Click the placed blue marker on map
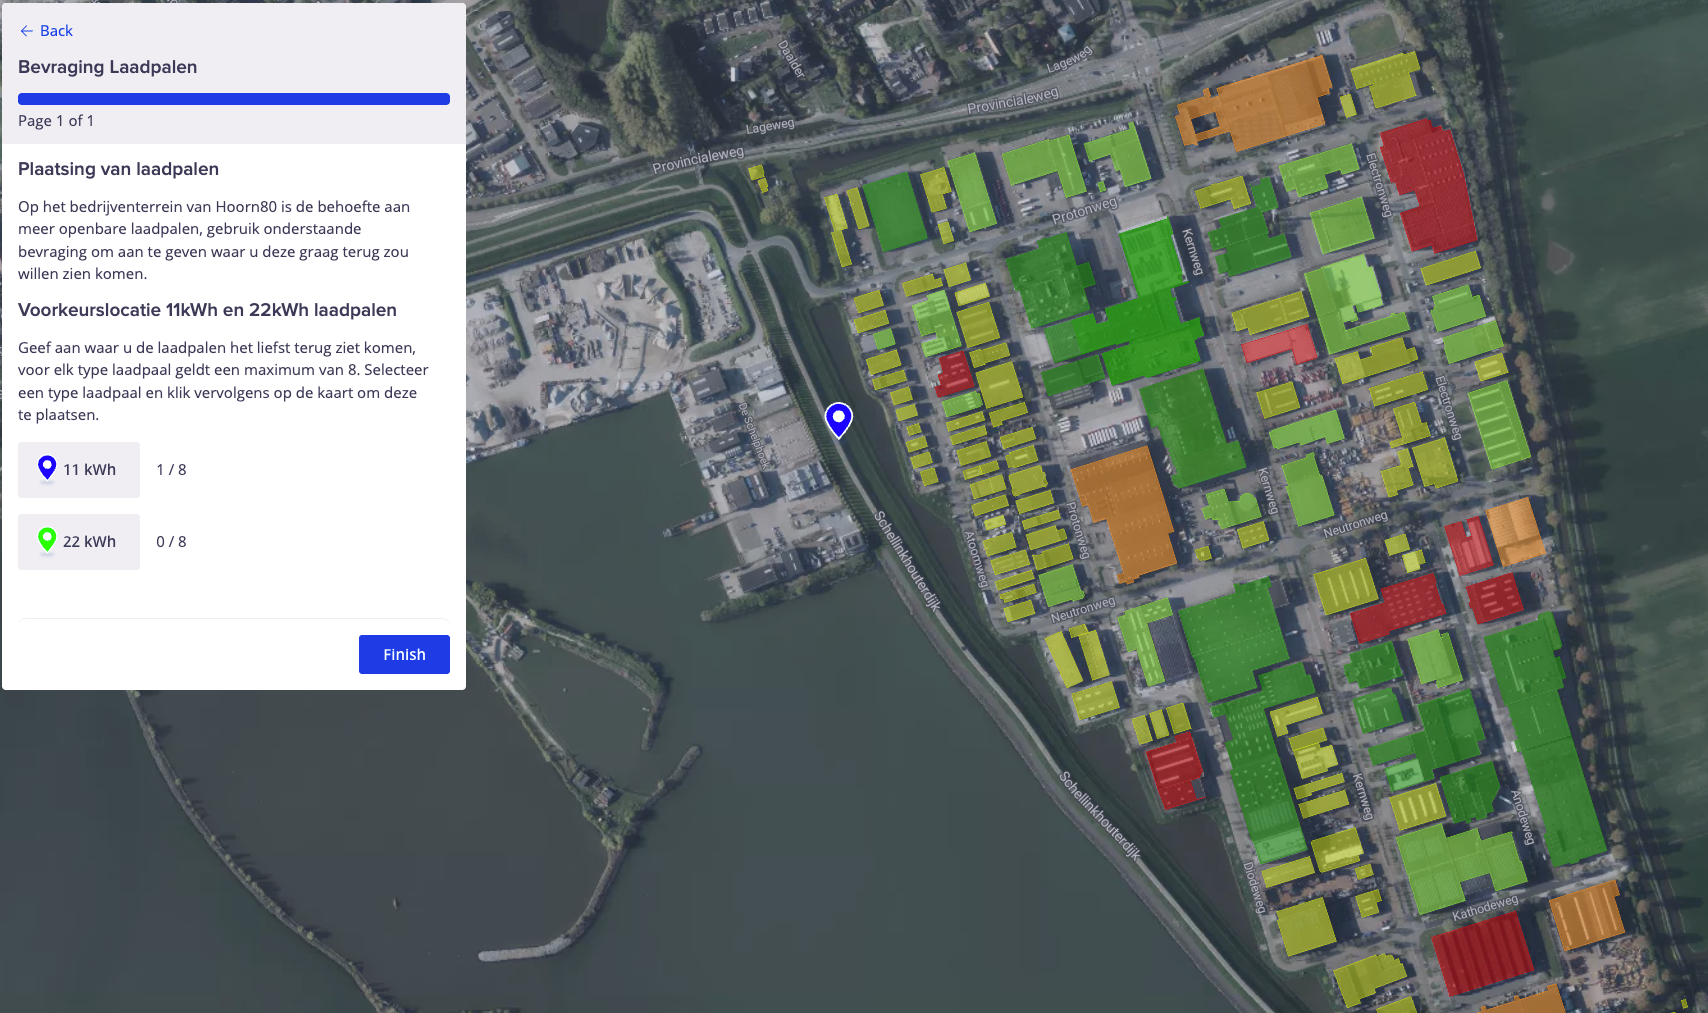 pyautogui.click(x=838, y=418)
